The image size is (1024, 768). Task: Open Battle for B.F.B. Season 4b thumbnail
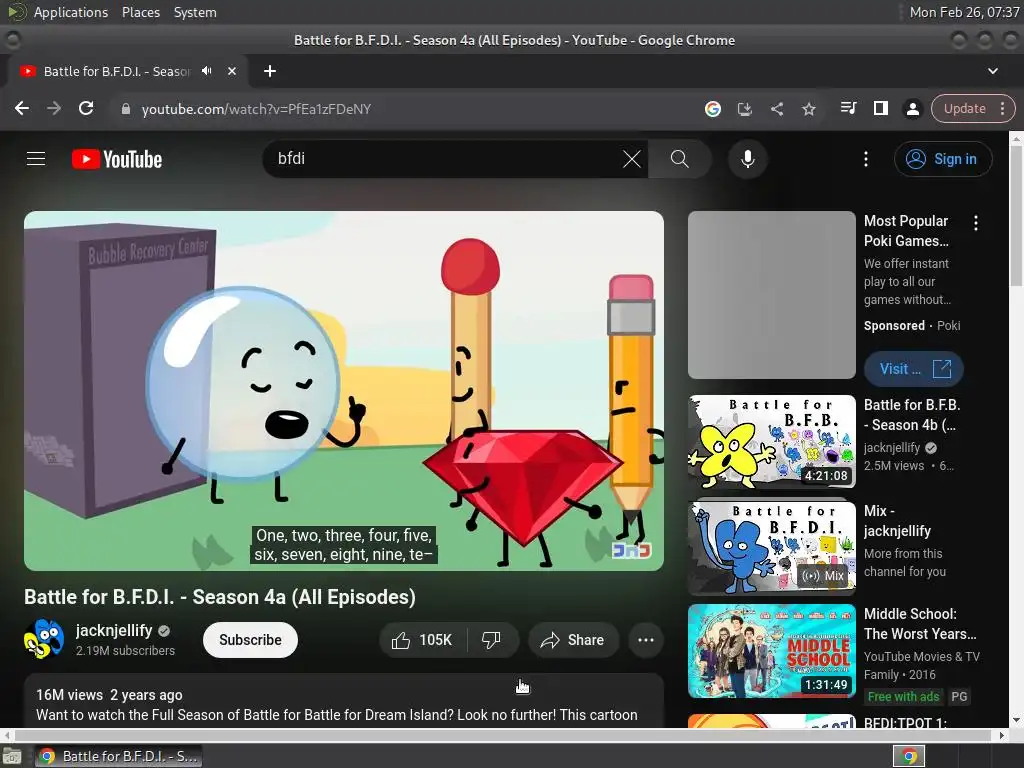tap(771, 442)
